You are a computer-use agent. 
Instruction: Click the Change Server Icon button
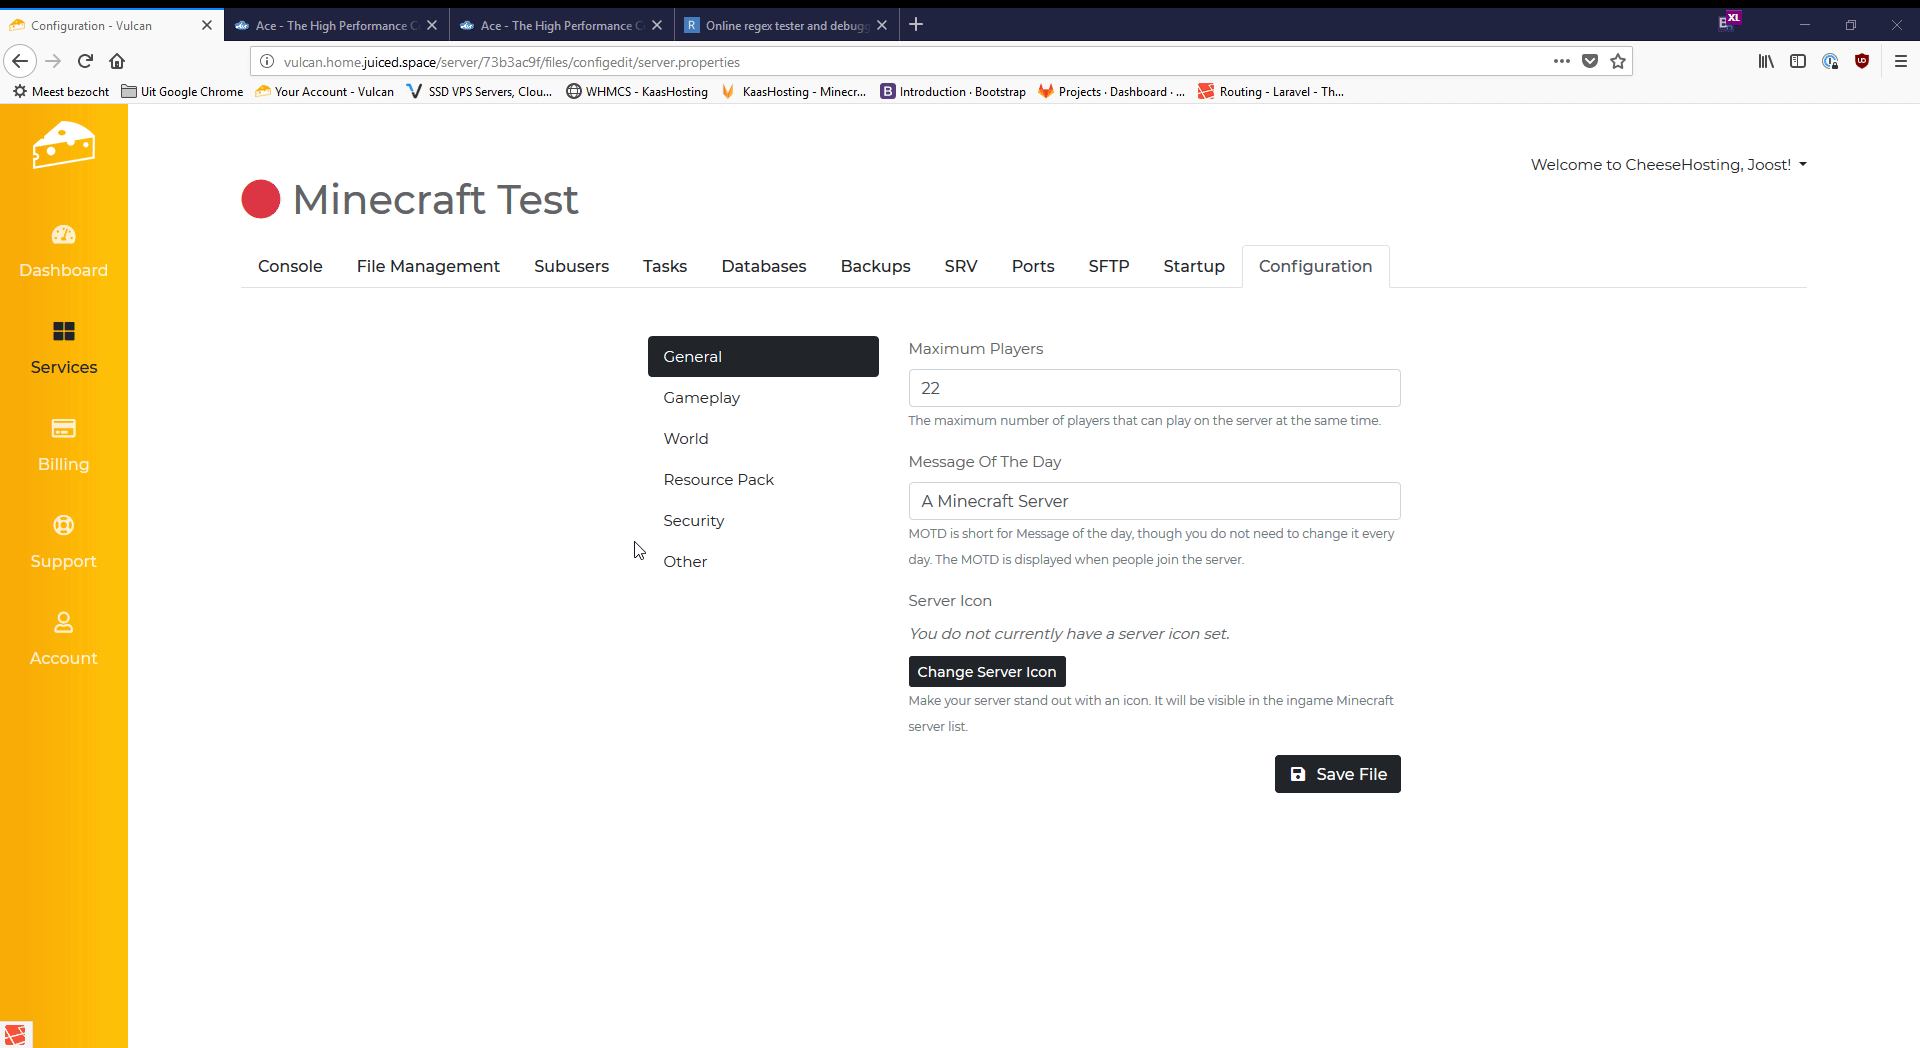(x=986, y=672)
